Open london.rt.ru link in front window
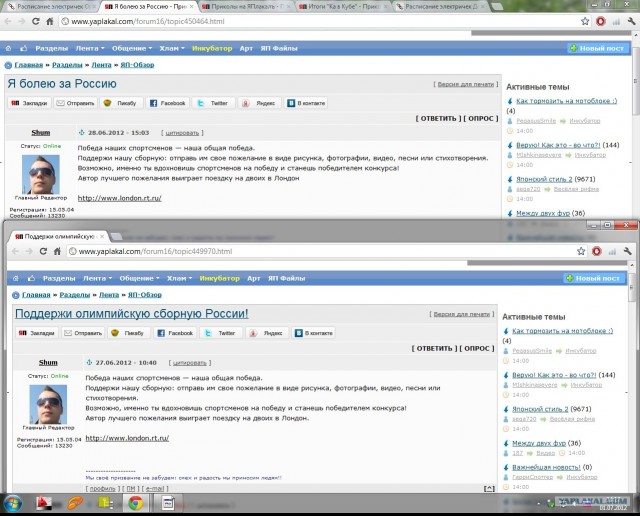 coord(127,438)
